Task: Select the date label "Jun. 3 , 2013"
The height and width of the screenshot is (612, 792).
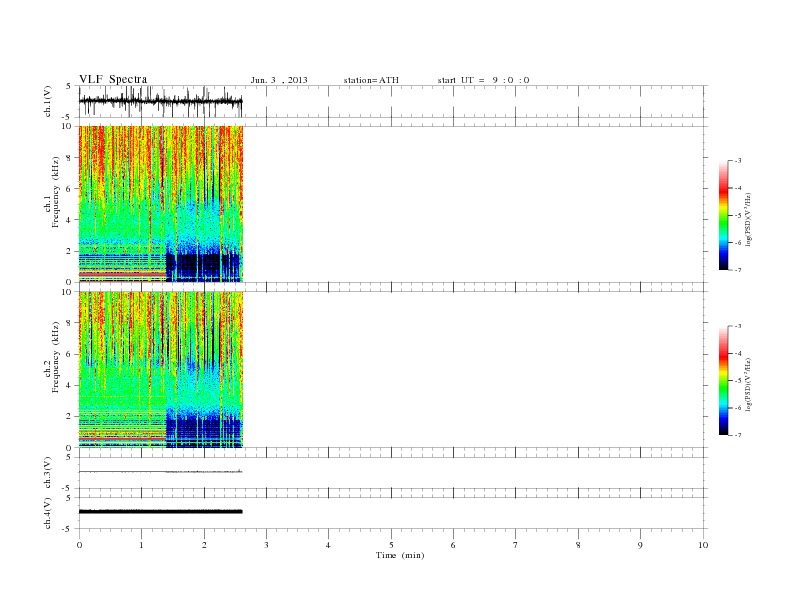Action: point(279,80)
